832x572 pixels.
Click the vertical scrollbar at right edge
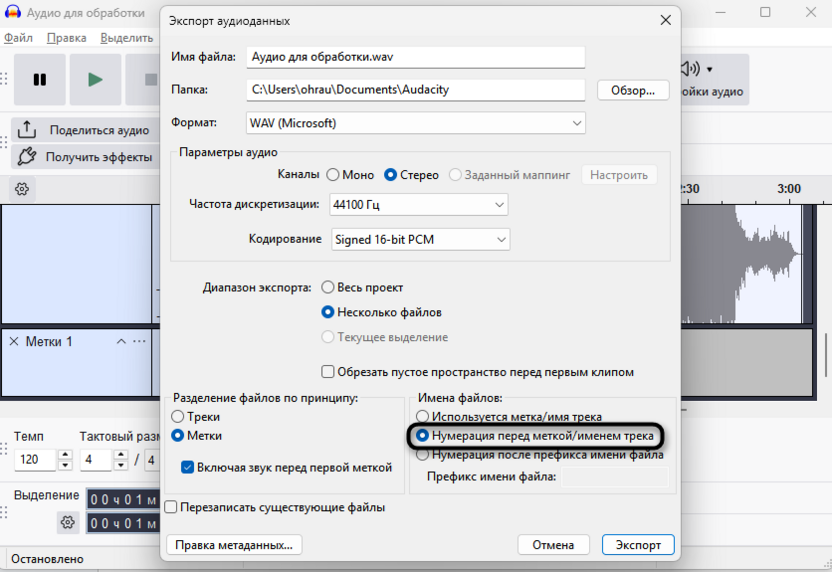[x=826, y=354]
